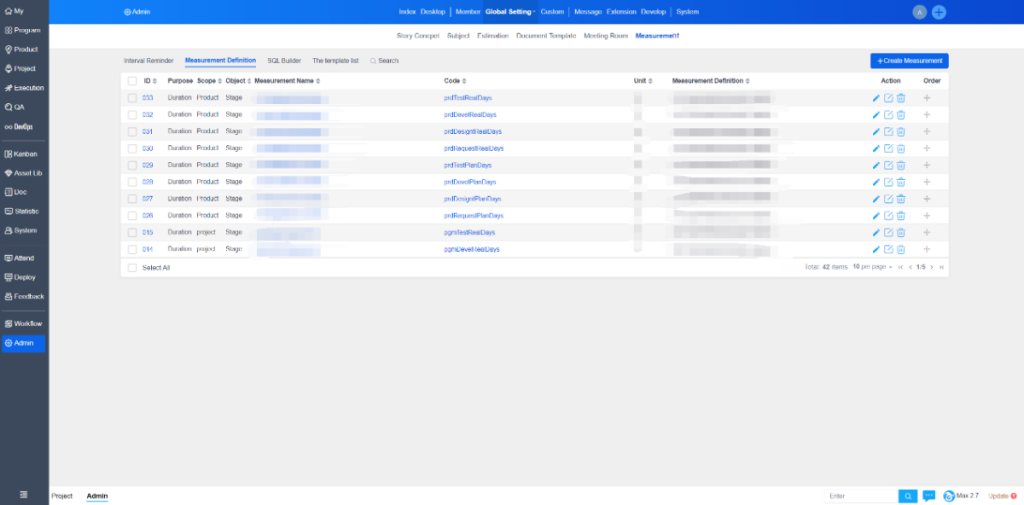Click the Enter search input field
The width and height of the screenshot is (1024, 505).
click(860, 496)
